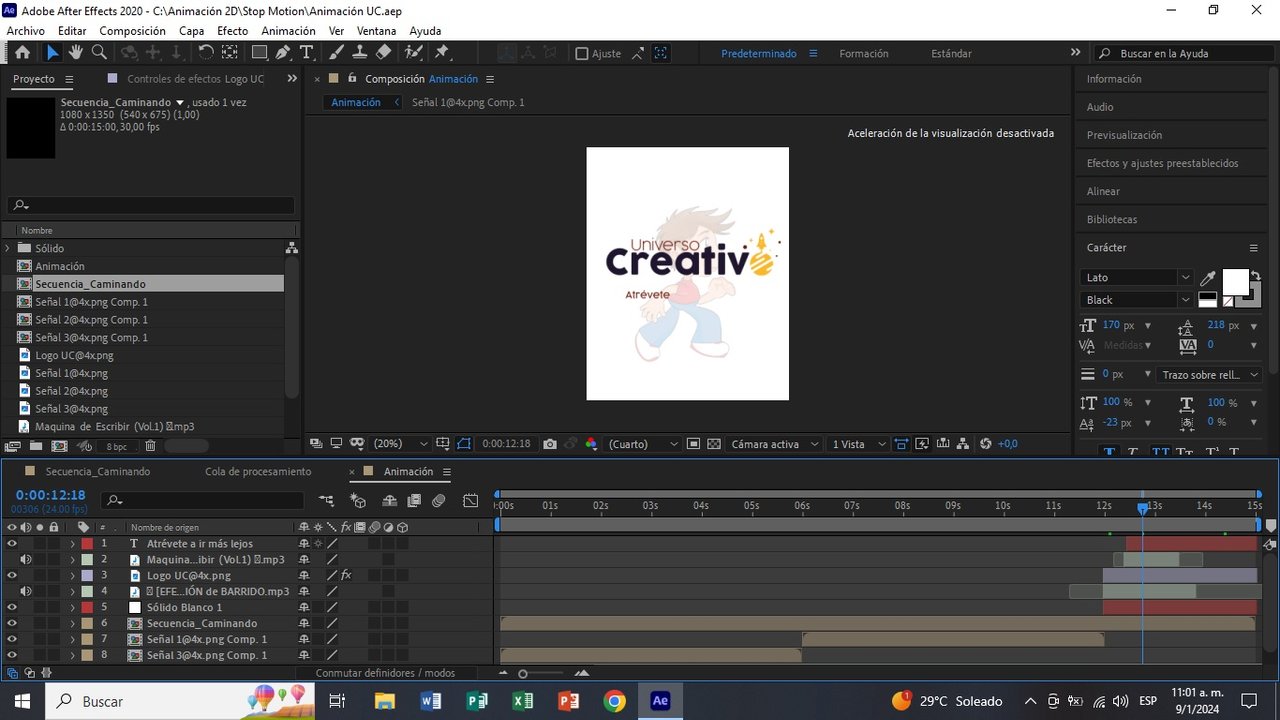The height and width of the screenshot is (720, 1280).
Task: Hide the Logo UC@4x.png layer
Action: click(12, 576)
